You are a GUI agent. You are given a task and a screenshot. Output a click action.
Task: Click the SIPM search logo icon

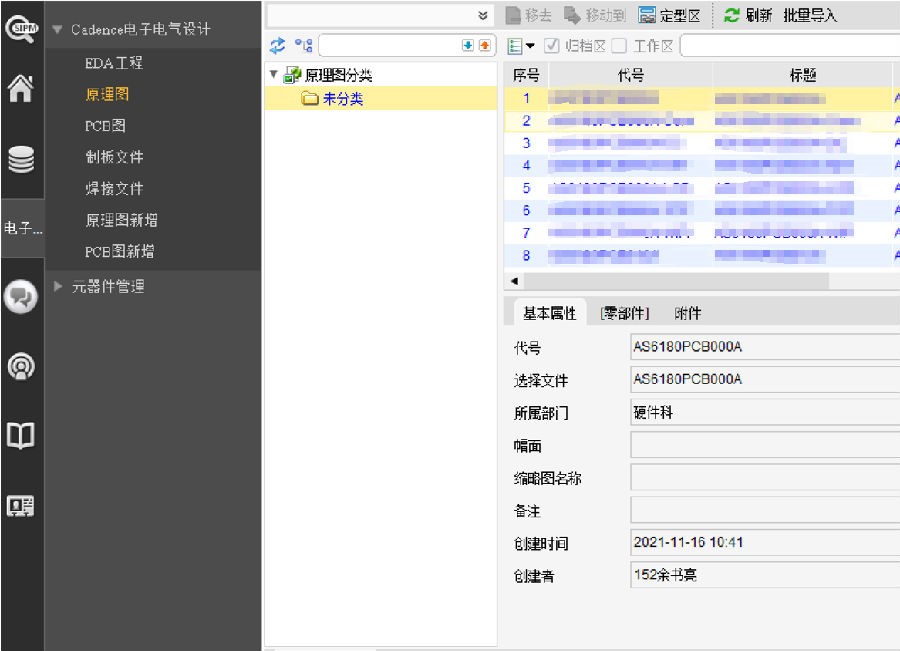22,29
